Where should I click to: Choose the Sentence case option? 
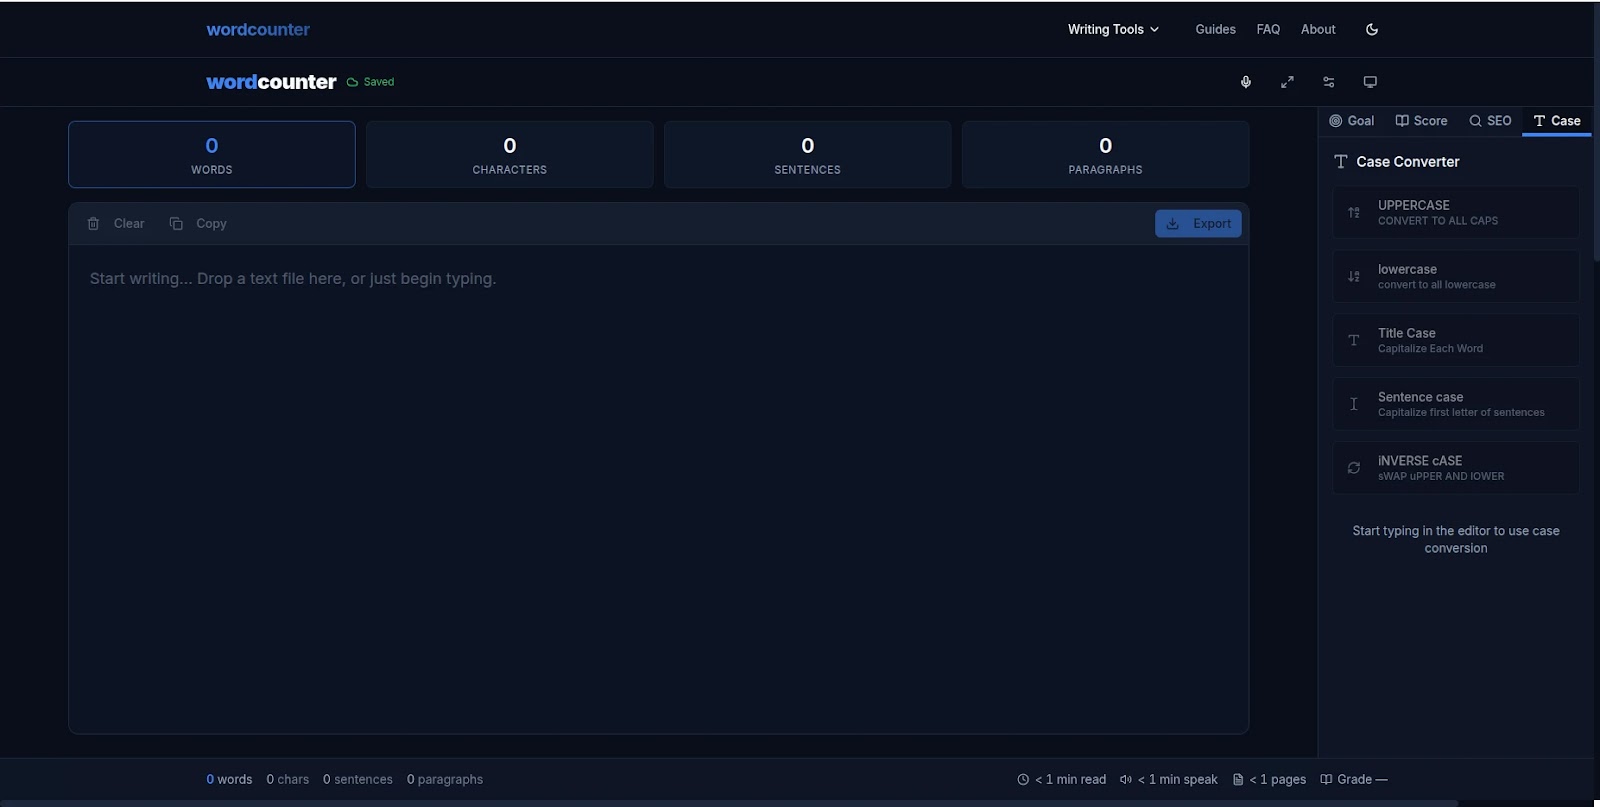(1456, 404)
